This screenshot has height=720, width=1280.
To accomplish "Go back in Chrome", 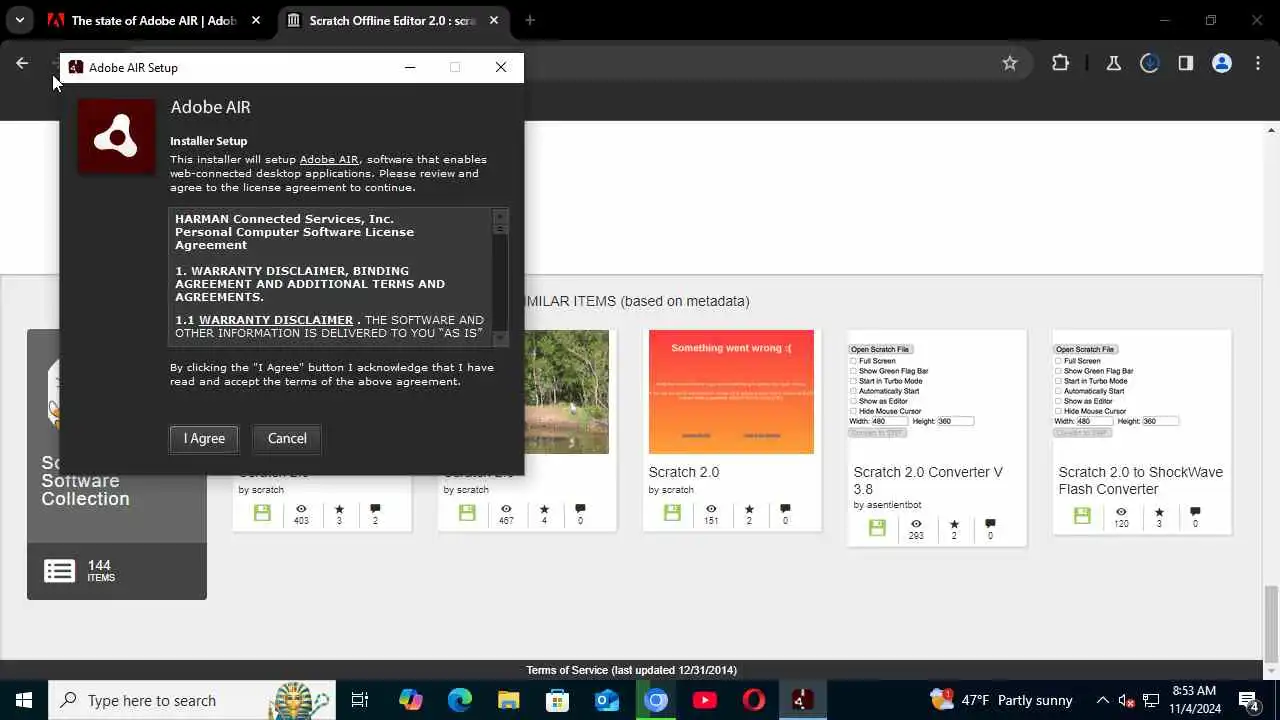I will 22,63.
